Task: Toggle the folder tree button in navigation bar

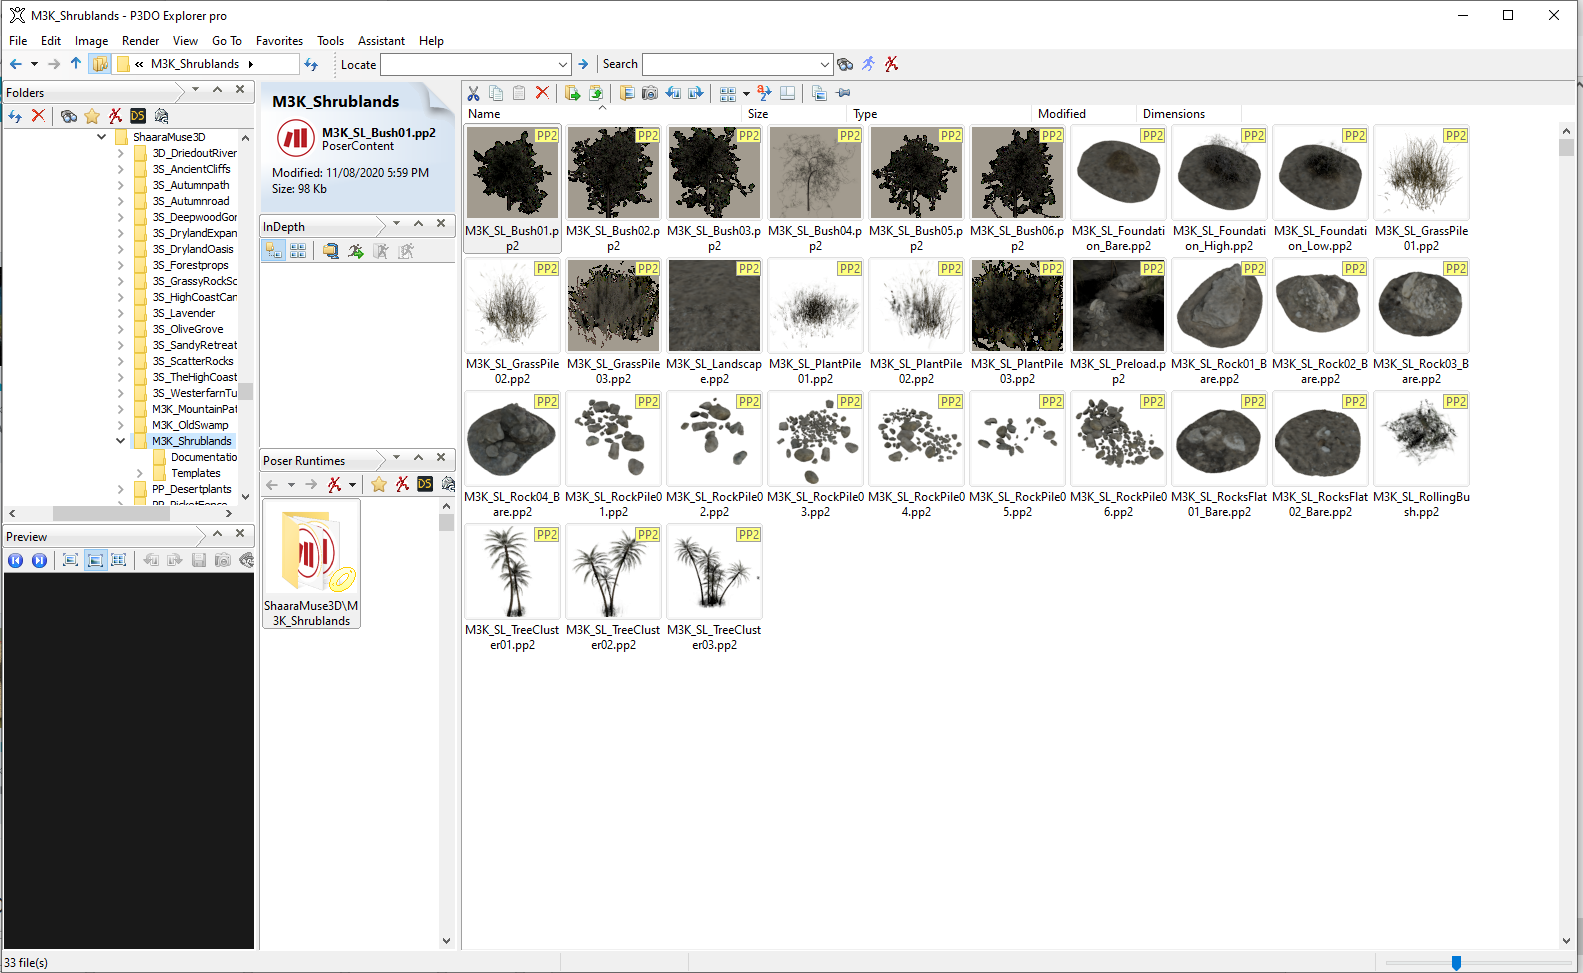Action: click(100, 64)
